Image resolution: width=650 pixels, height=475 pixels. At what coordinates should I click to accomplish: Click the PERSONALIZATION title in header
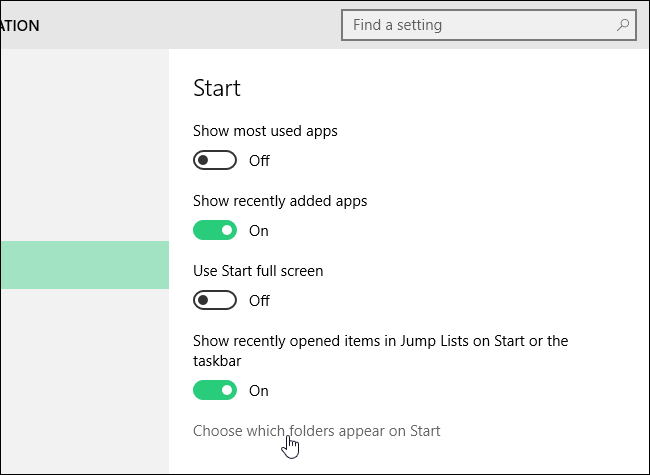coord(19,26)
